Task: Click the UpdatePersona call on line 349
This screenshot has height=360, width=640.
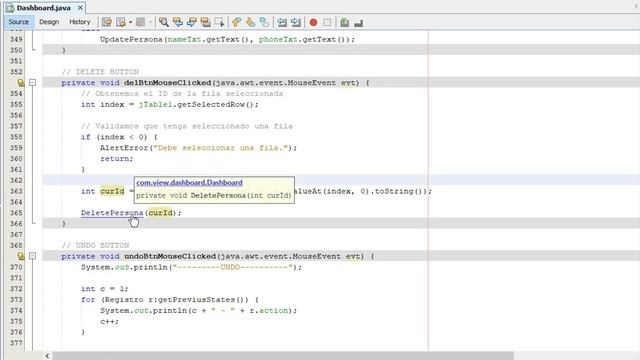Action: click(227, 39)
